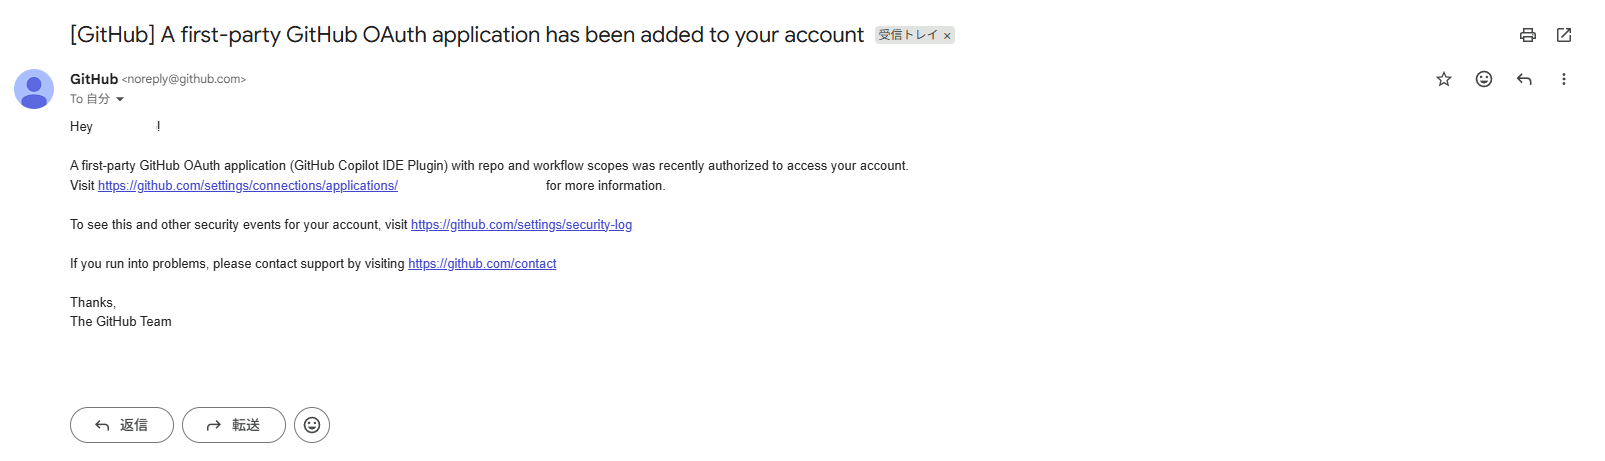
Task: Click the reply arrow icon in the header
Action: coord(1524,79)
